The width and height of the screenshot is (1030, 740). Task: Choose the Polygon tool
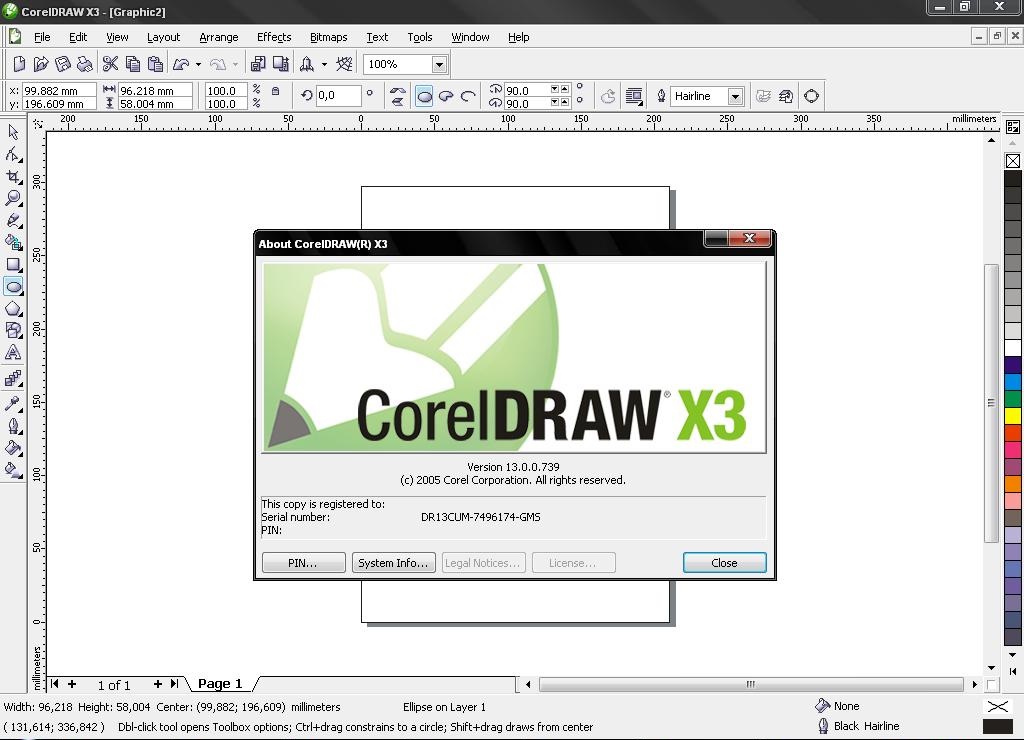(13, 309)
